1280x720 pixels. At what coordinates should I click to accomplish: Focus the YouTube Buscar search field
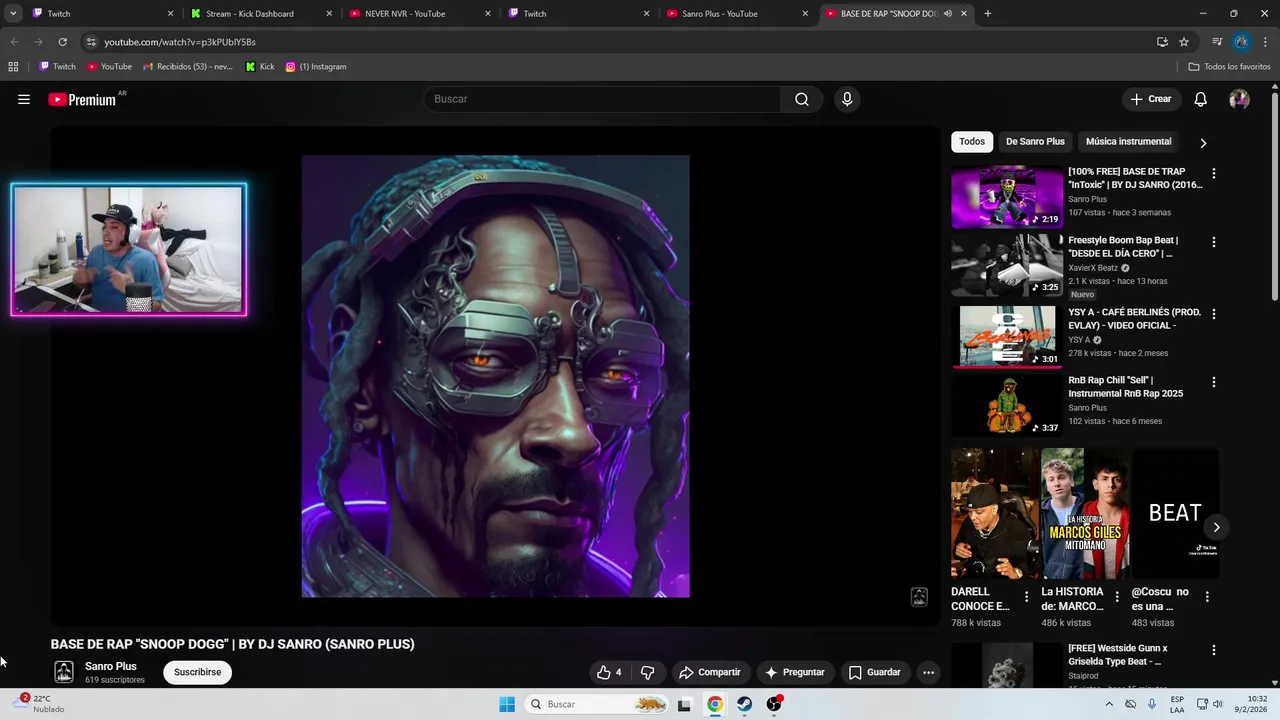[x=603, y=99]
